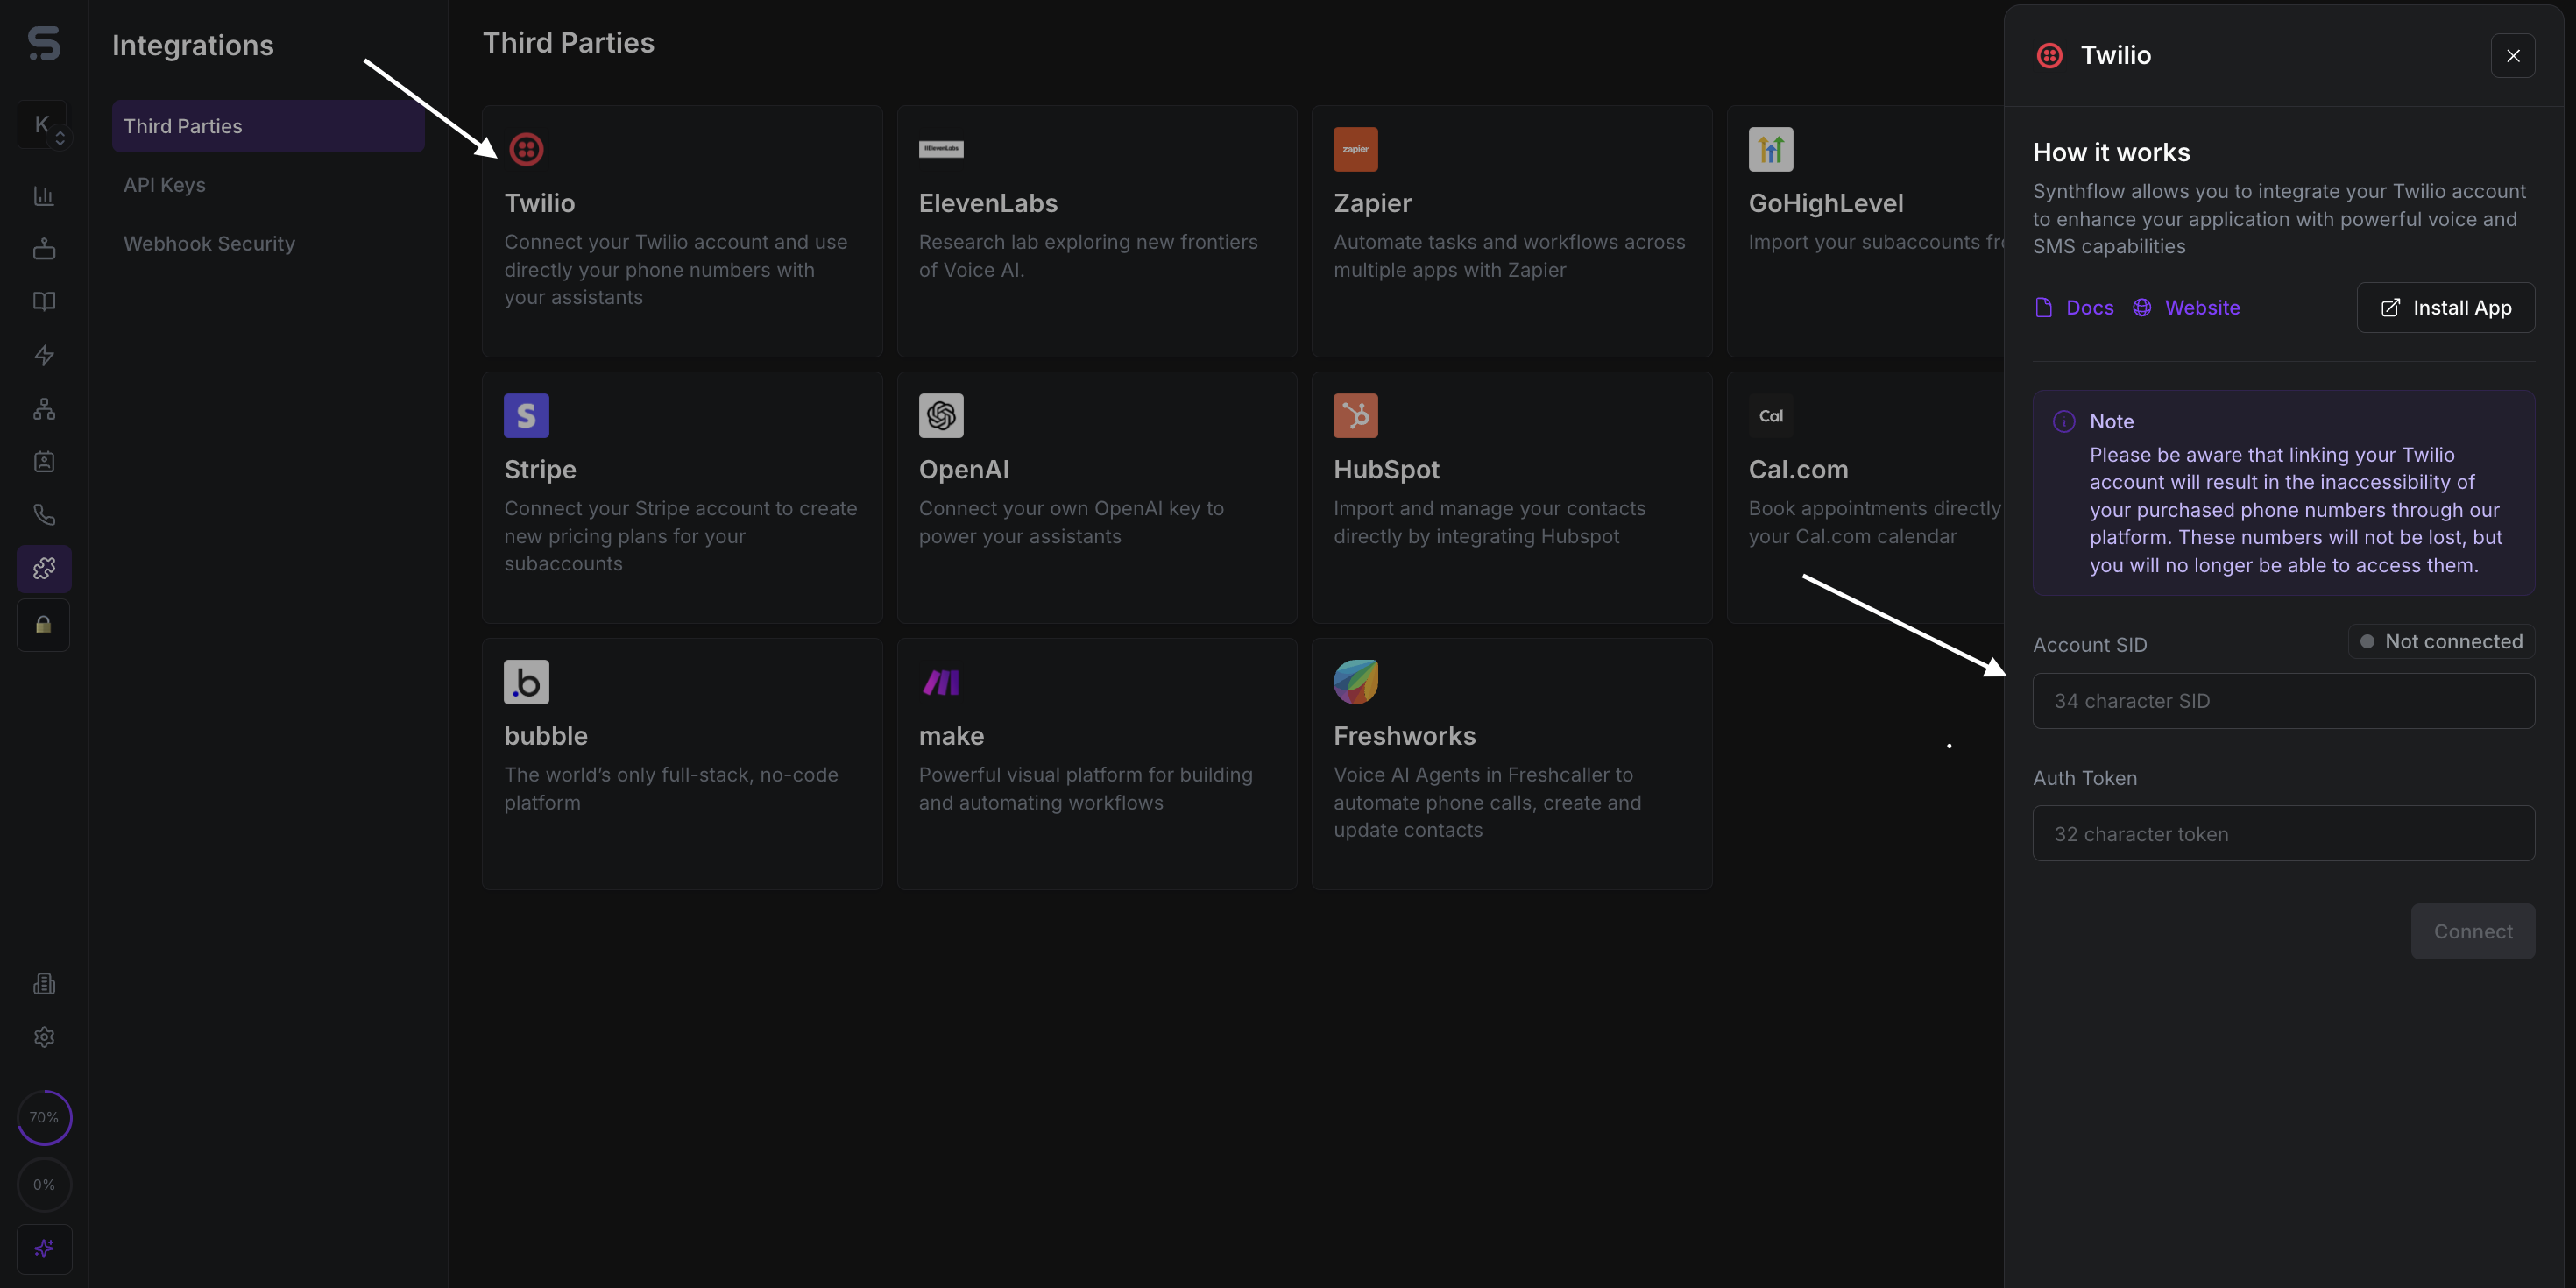Click the OpenAI logo icon
Viewport: 2576px width, 1288px height.
tap(941, 416)
